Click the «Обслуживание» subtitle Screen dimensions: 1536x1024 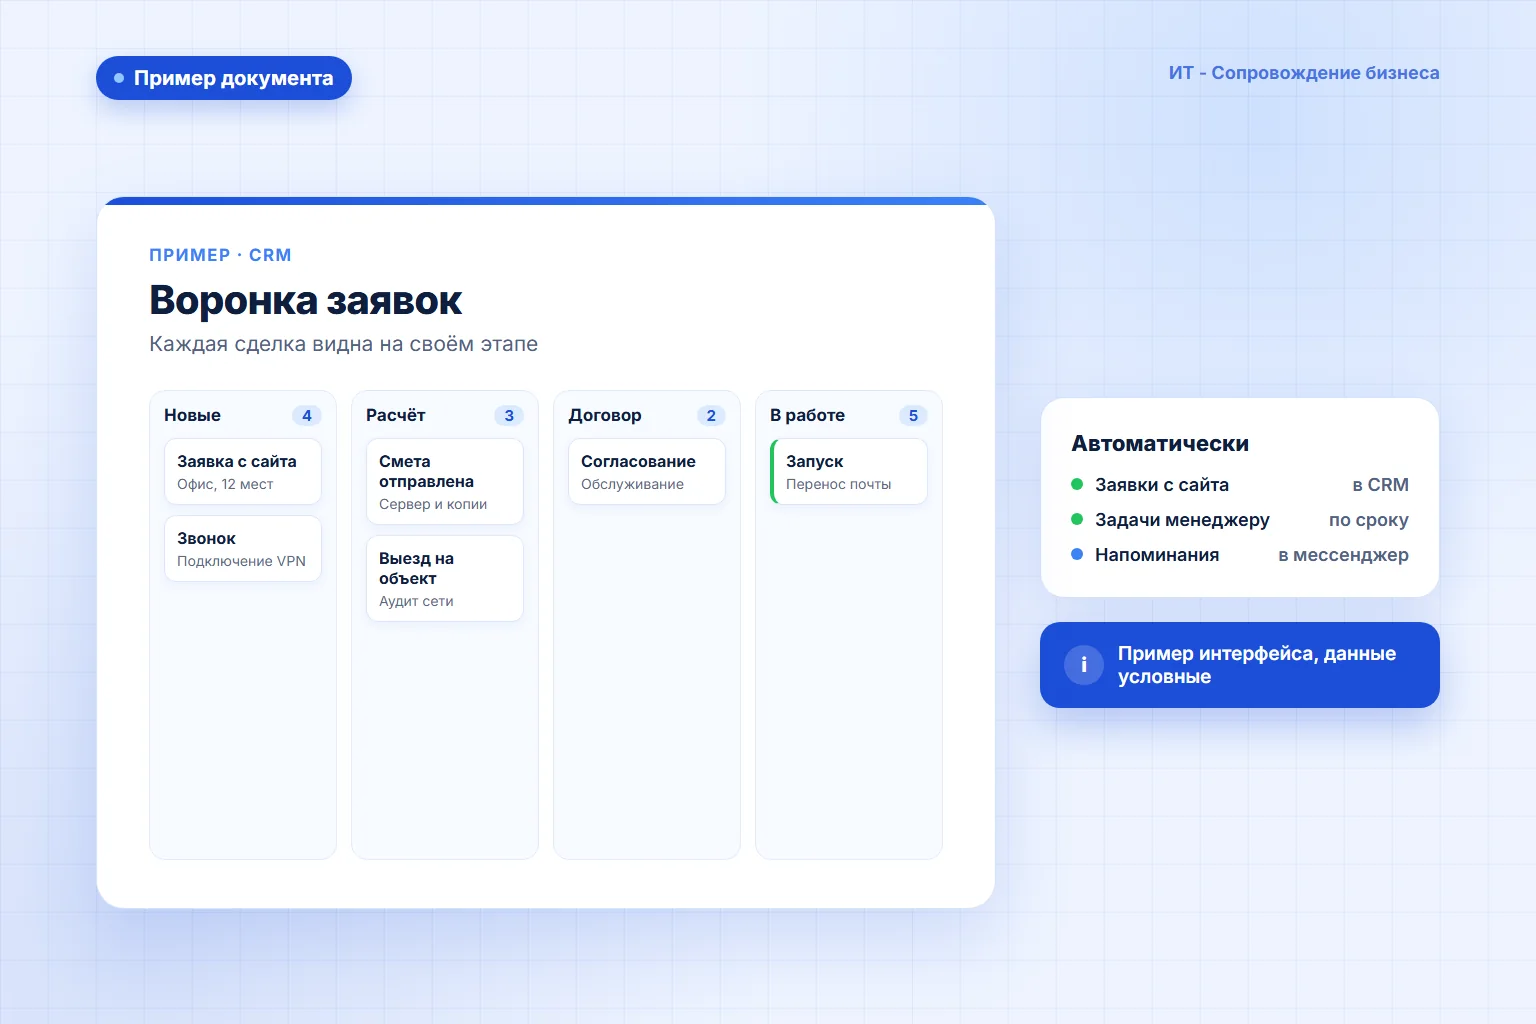click(632, 484)
